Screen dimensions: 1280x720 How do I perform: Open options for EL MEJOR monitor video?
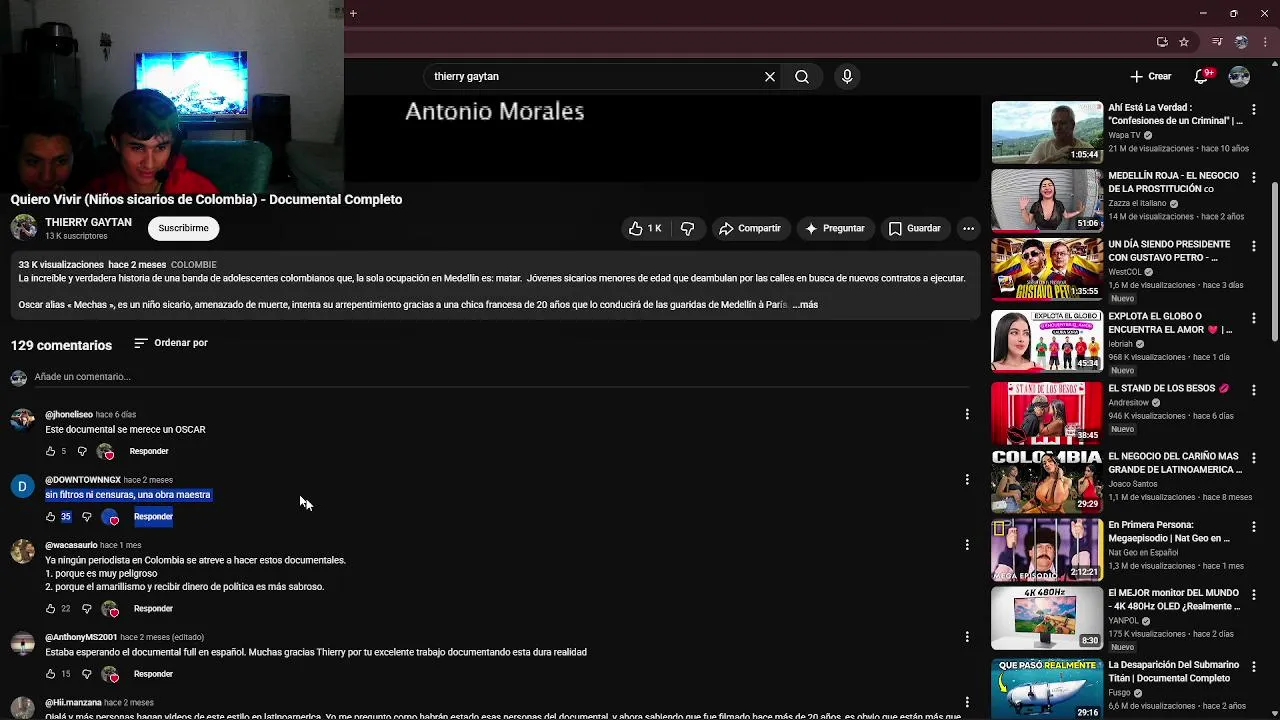point(1254,594)
